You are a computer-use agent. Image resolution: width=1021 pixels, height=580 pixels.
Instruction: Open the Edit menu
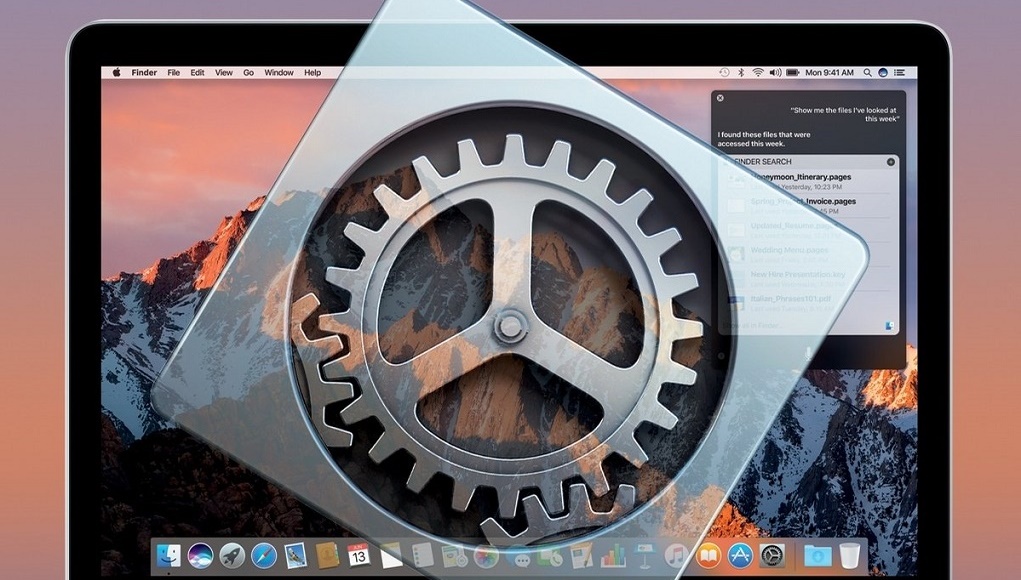(x=197, y=73)
